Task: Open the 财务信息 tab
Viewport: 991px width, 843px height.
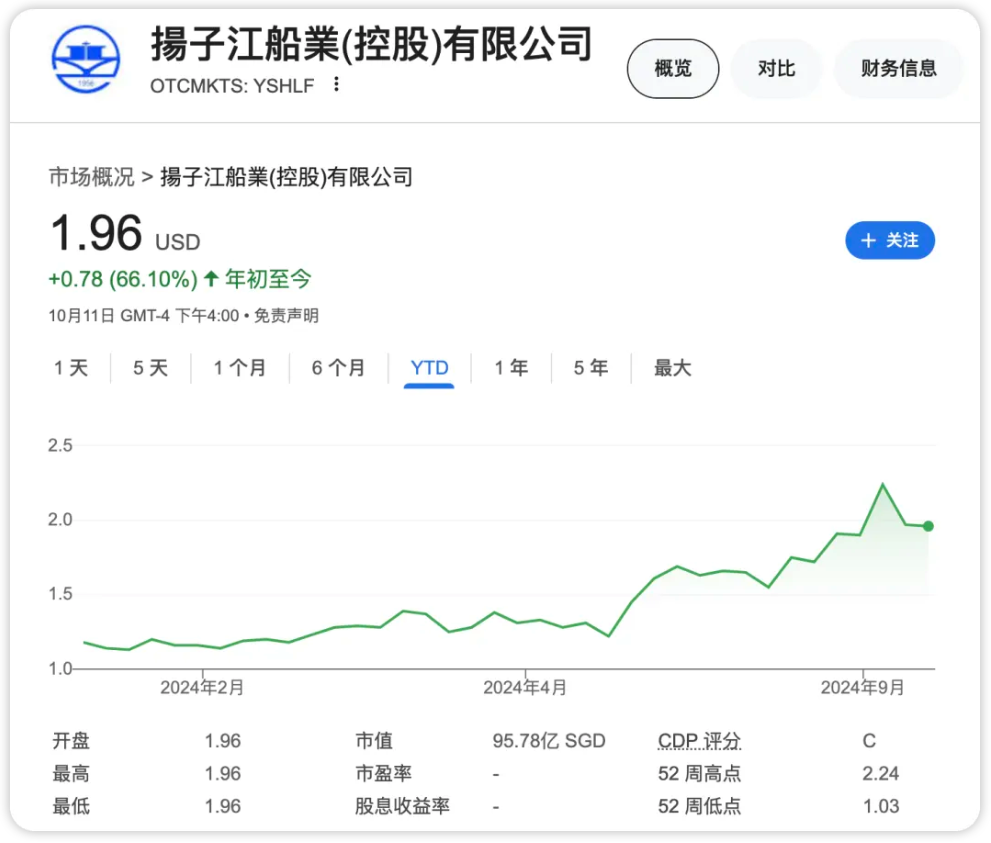Action: [x=898, y=68]
